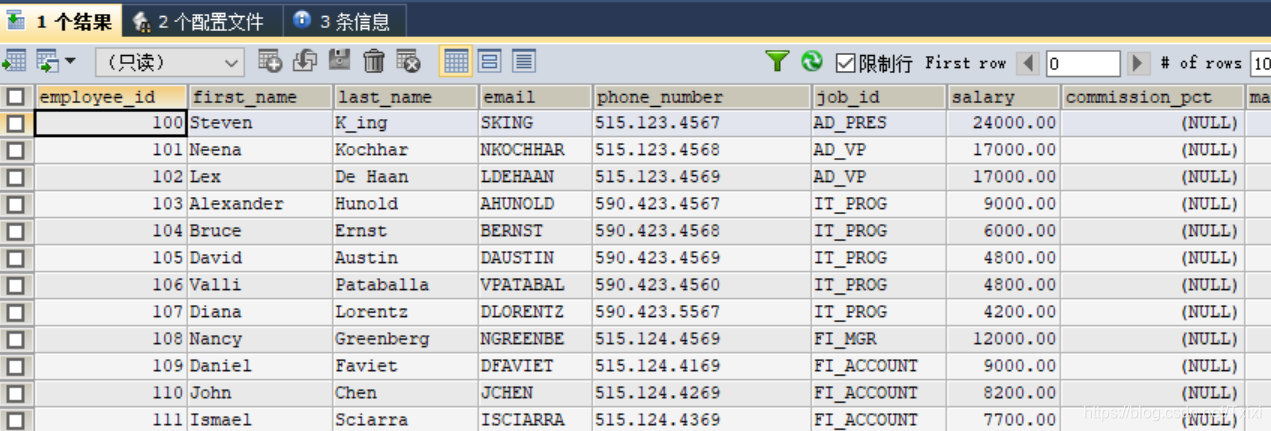Select the email cell NKOCHHAR

click(x=535, y=150)
